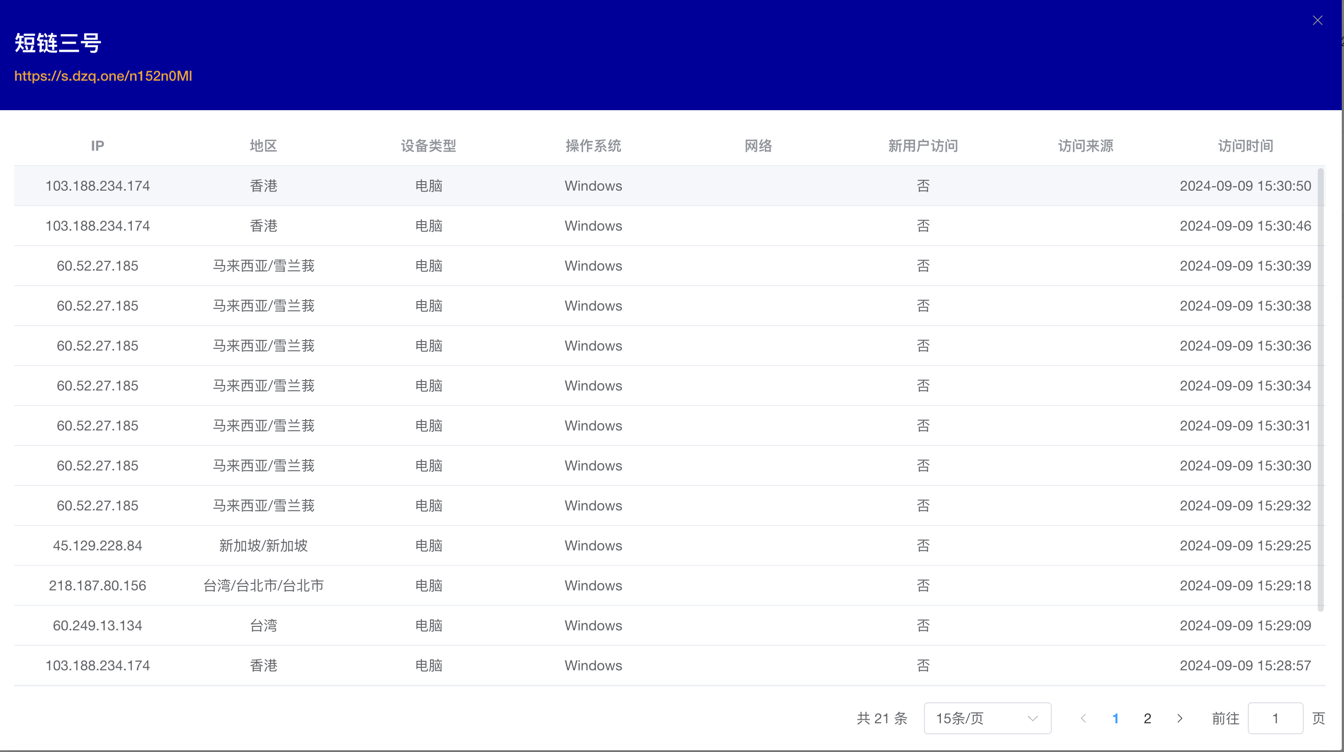This screenshot has height=752, width=1344.
Task: Click the 新用户访问 column header
Action: click(x=923, y=146)
